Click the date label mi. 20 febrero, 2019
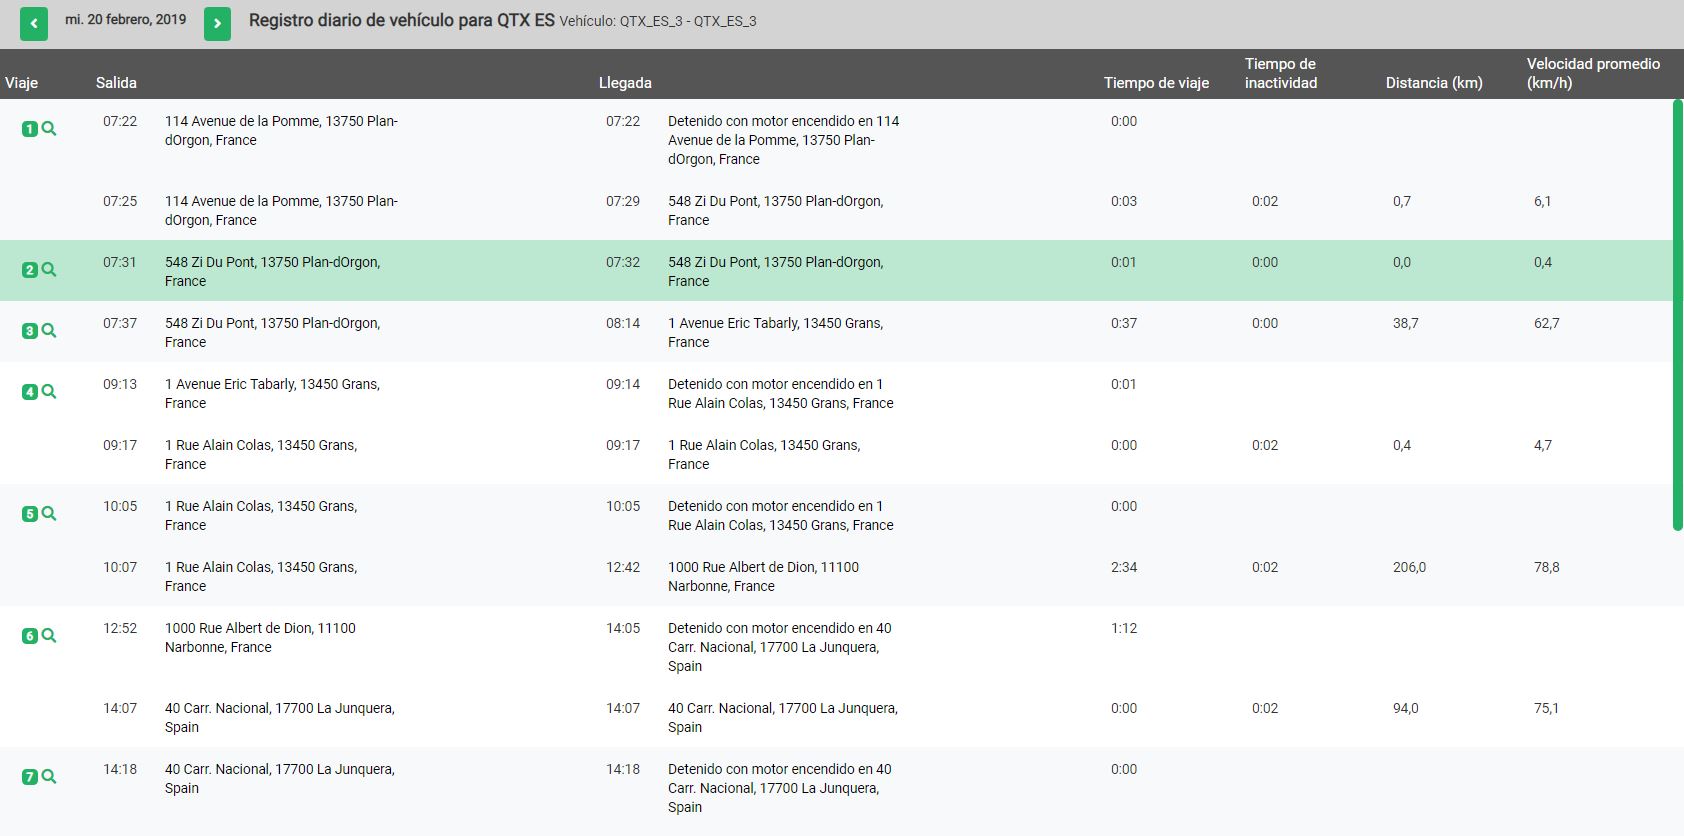 point(126,20)
